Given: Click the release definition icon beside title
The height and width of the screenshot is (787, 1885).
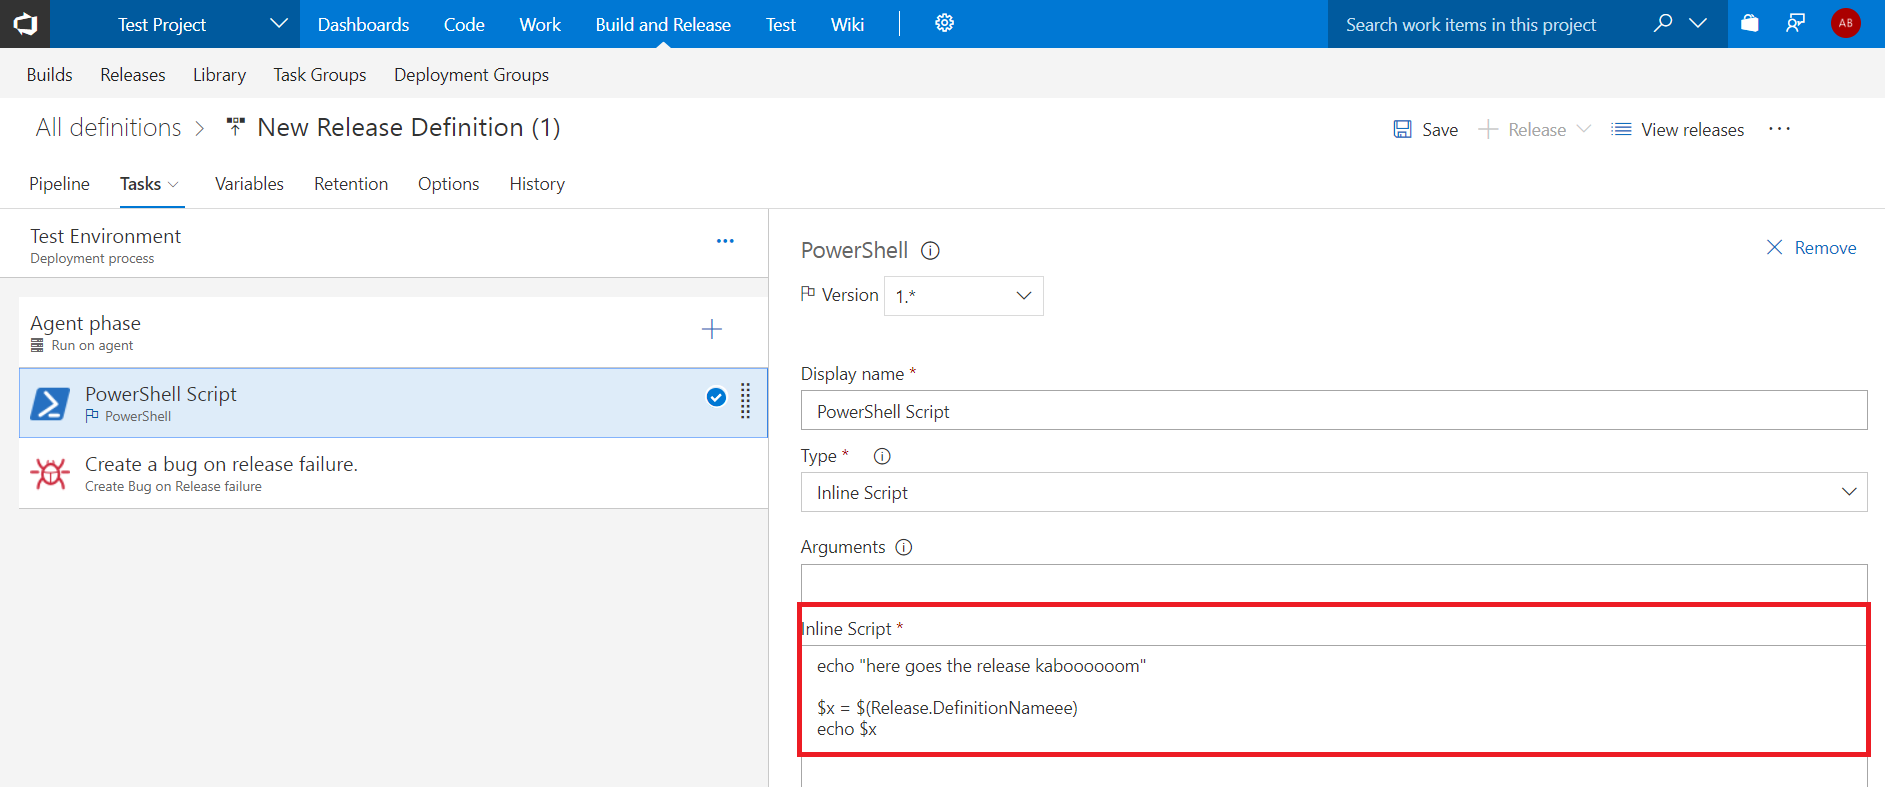Looking at the screenshot, I should coord(235,127).
